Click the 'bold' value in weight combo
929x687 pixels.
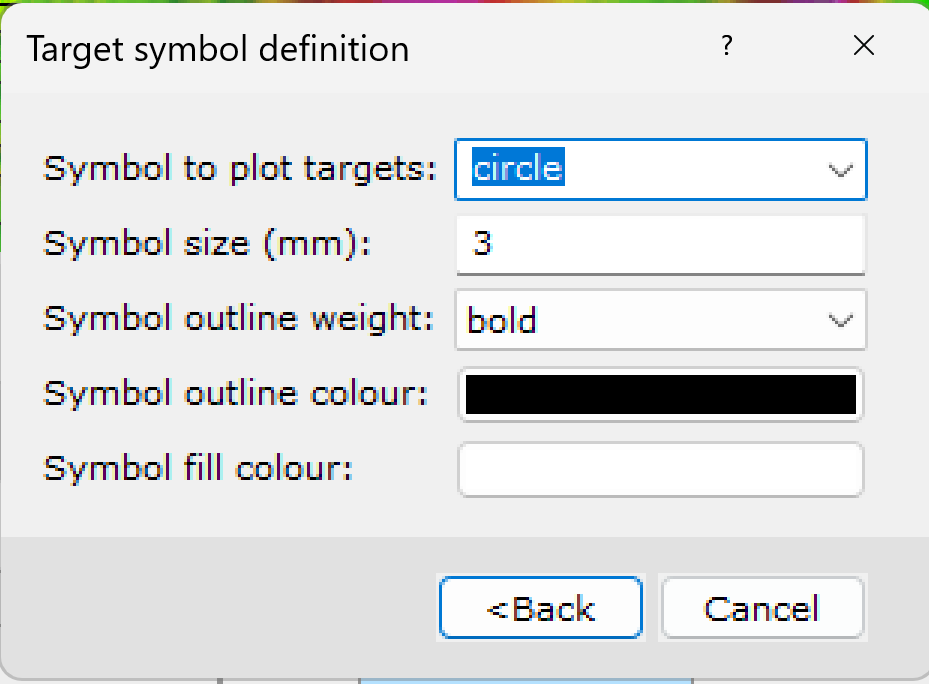[x=502, y=320]
